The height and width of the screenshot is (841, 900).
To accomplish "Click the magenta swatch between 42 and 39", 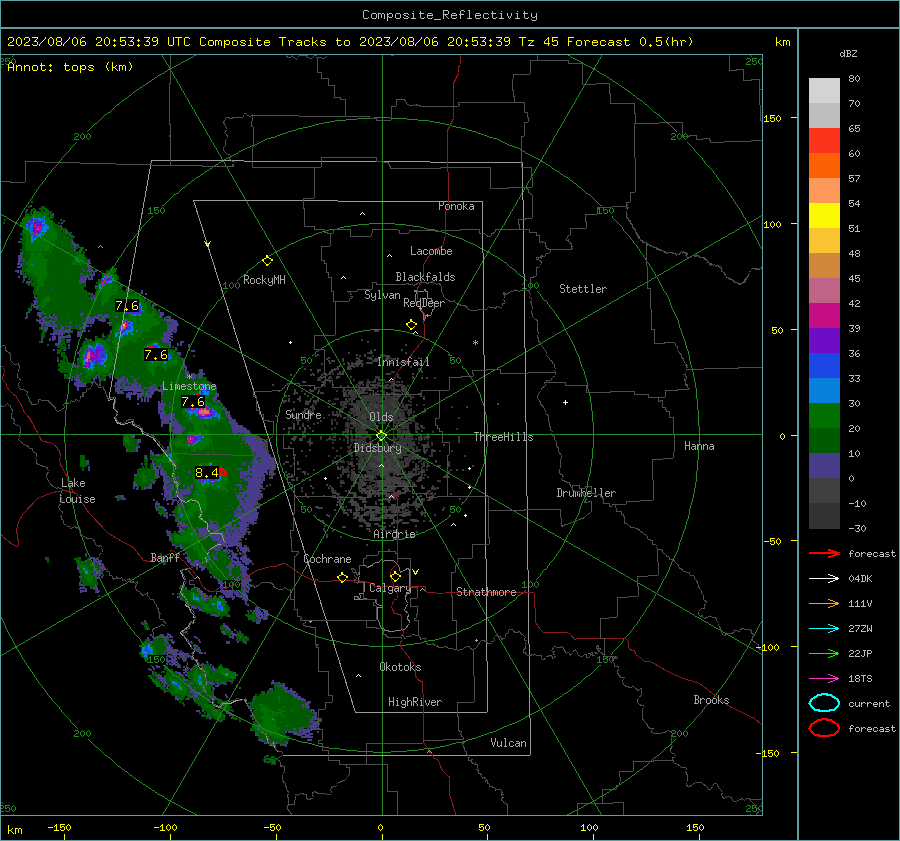I will click(824, 316).
